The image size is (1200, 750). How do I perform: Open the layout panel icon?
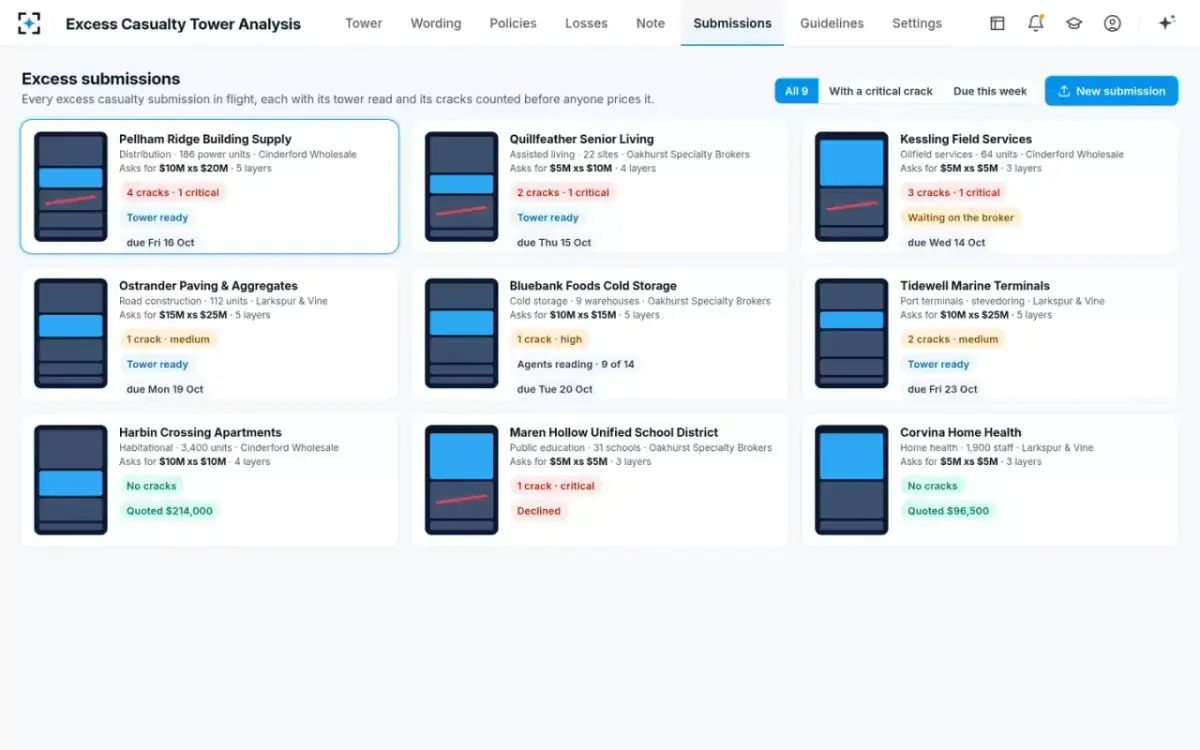click(x=997, y=23)
